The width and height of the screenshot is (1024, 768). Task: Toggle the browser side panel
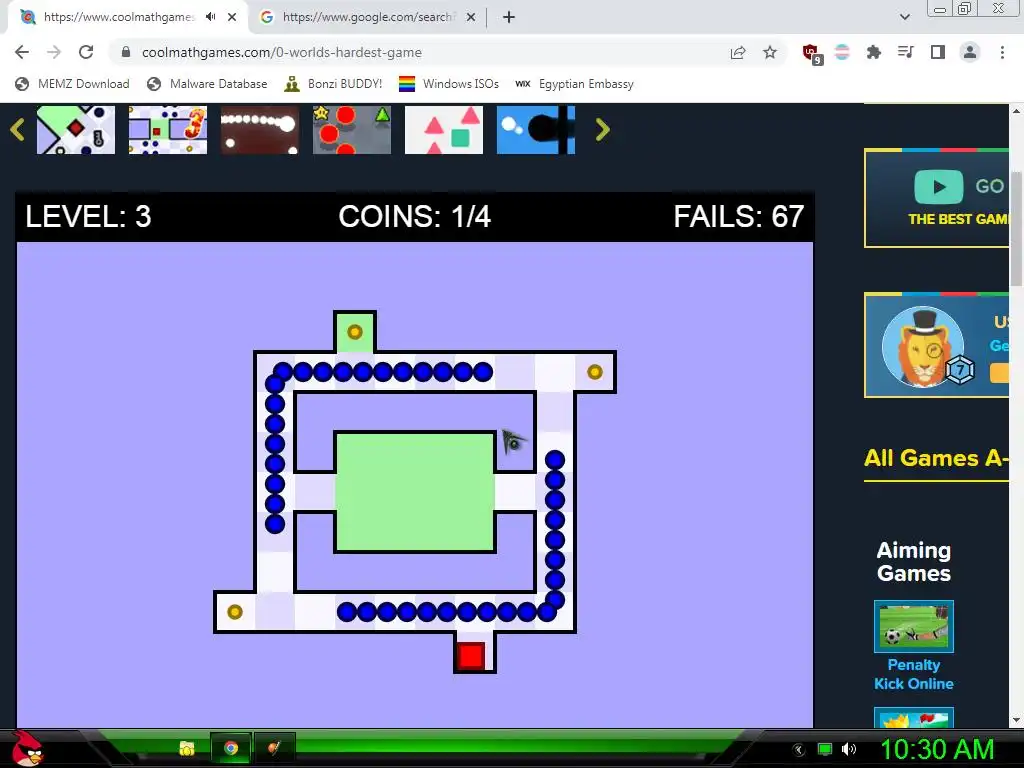[x=938, y=52]
